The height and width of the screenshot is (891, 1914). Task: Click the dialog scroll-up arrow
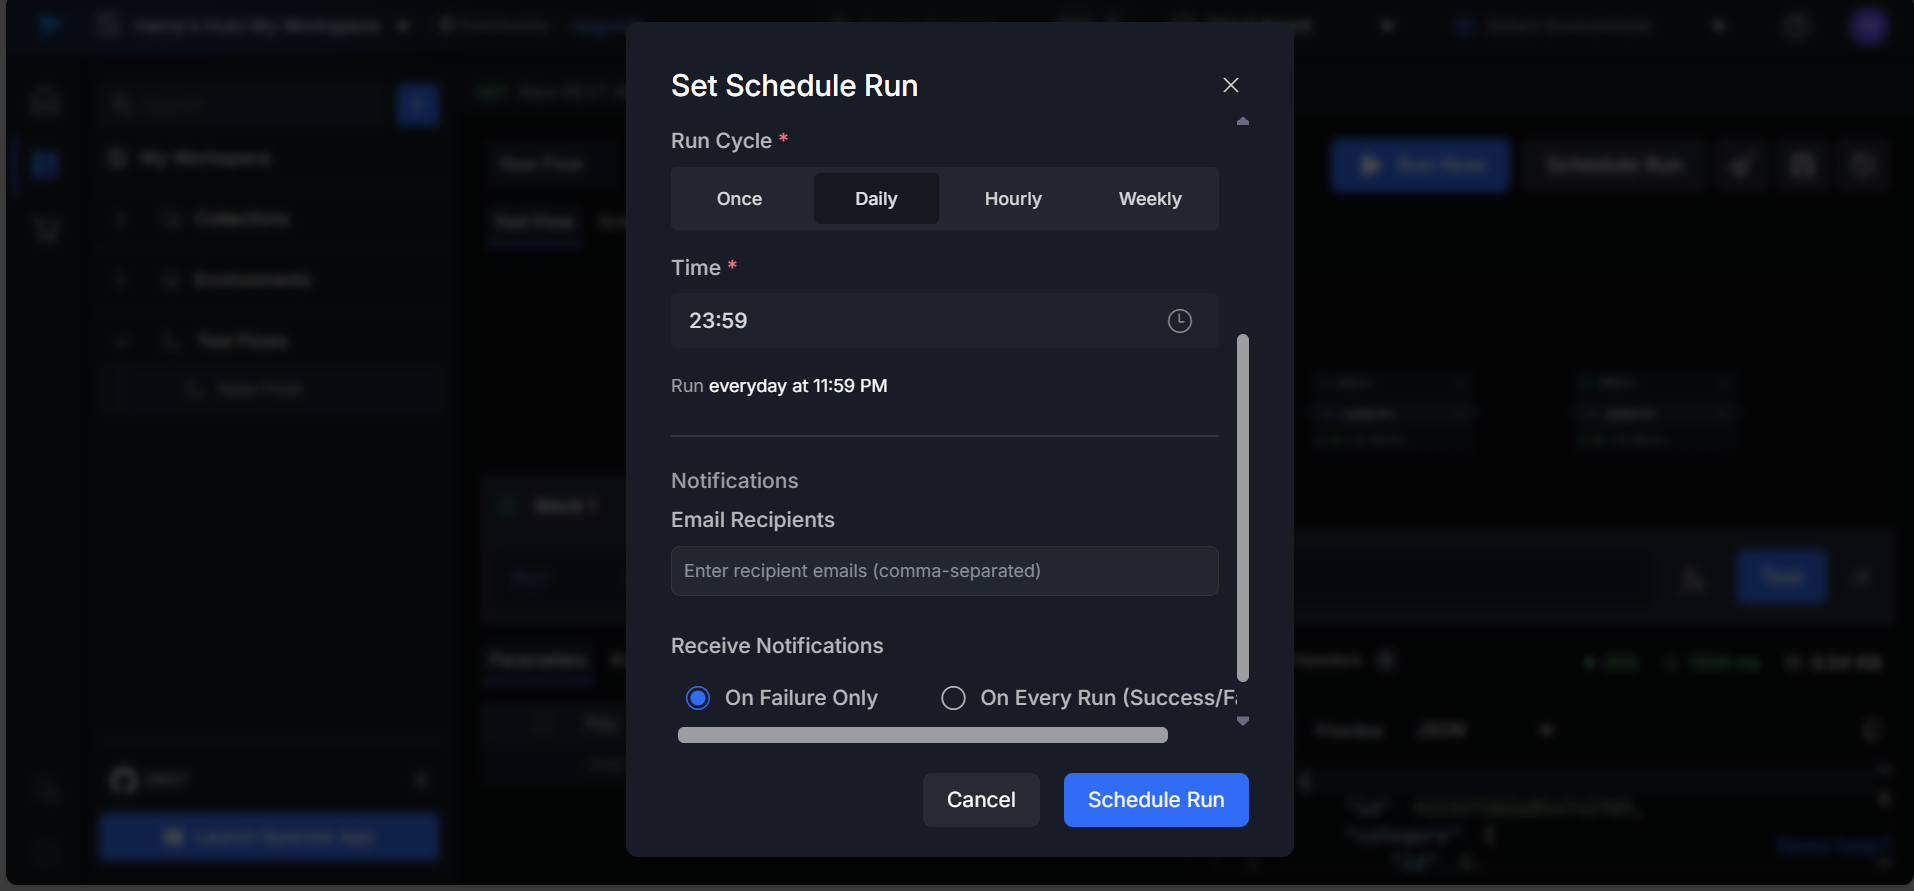(1243, 121)
